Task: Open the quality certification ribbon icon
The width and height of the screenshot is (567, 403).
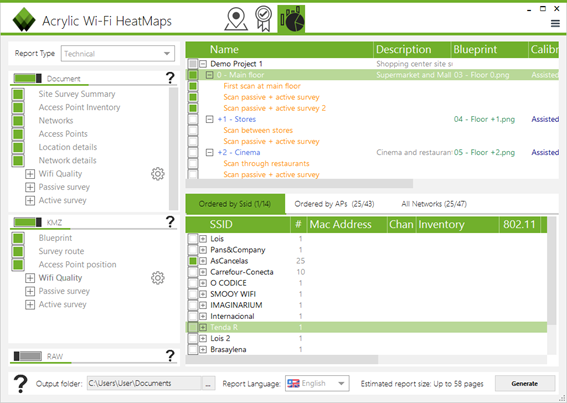Action: tap(263, 19)
